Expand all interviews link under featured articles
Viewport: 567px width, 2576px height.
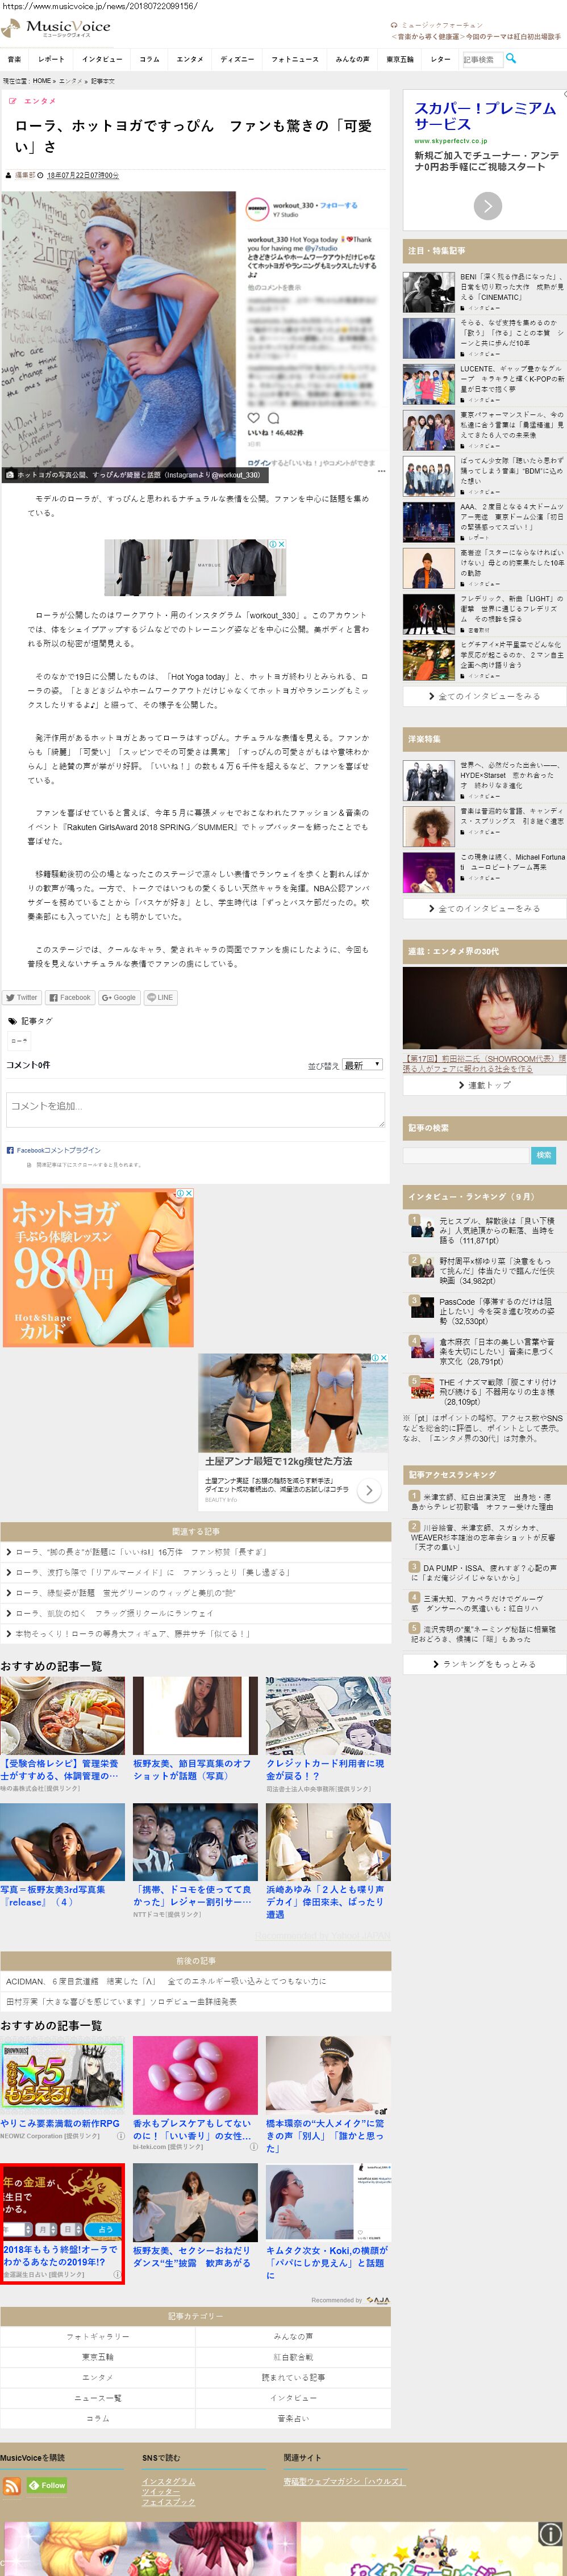(484, 696)
